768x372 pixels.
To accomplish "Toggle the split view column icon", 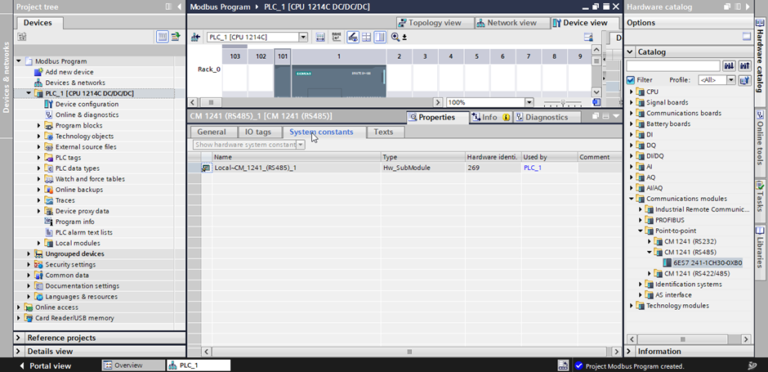I will 380,37.
